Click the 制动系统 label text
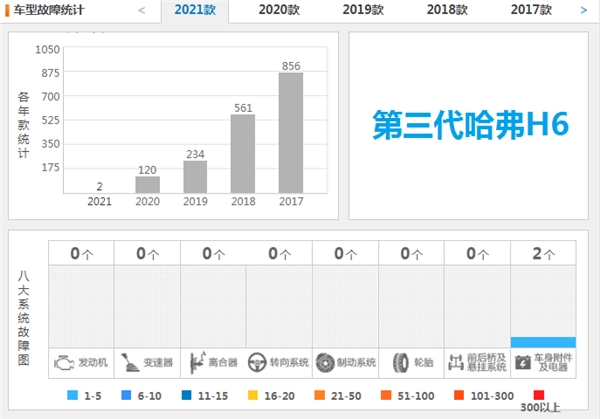600x419 pixels. [356, 362]
